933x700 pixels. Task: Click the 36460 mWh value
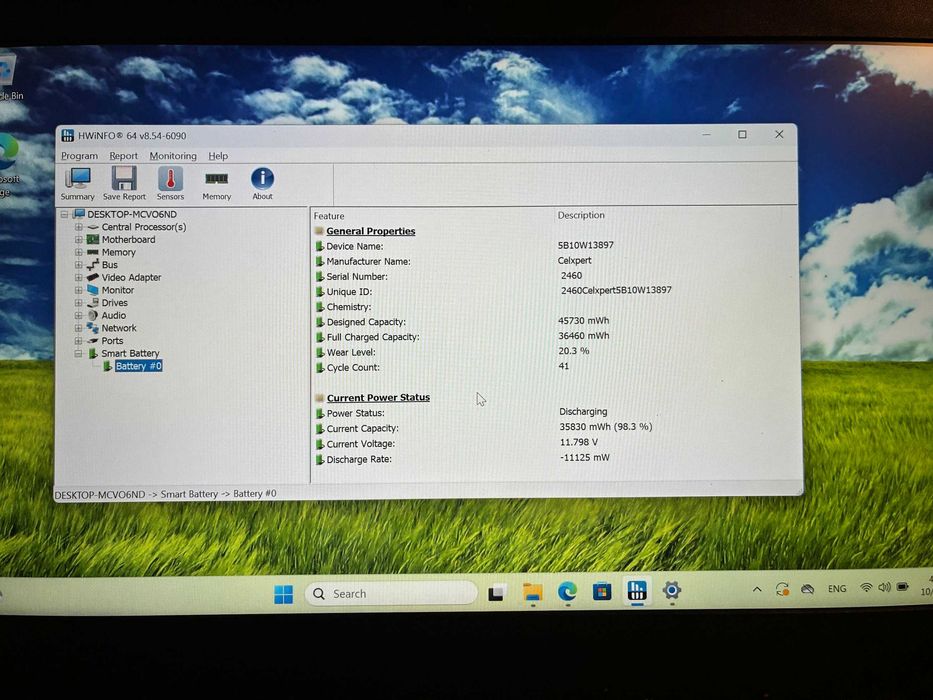pos(583,336)
